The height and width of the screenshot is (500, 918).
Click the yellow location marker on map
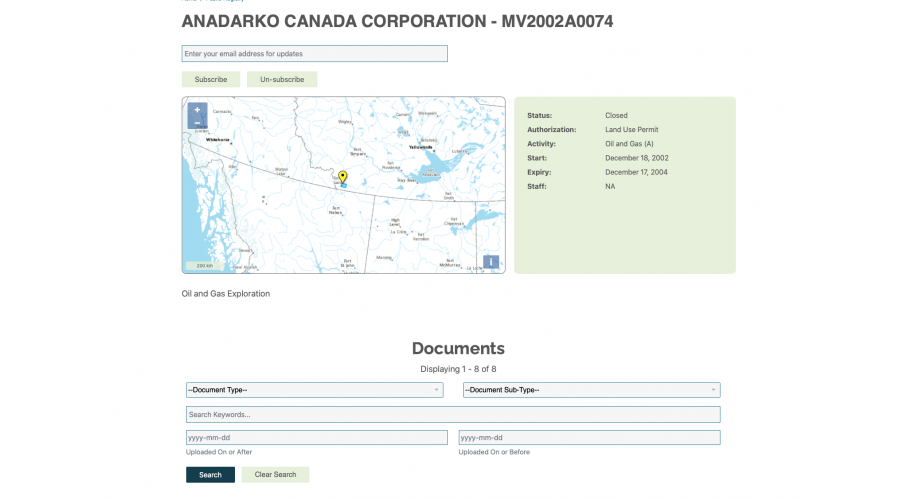tap(342, 177)
